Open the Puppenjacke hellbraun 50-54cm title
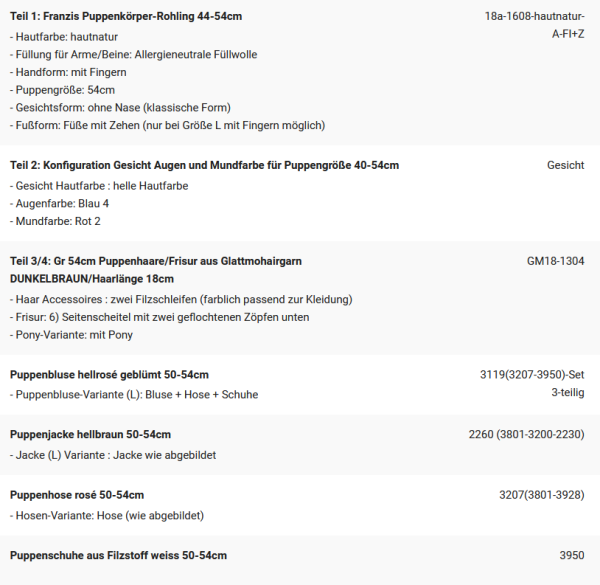The height and width of the screenshot is (585, 600). pyautogui.click(x=91, y=435)
